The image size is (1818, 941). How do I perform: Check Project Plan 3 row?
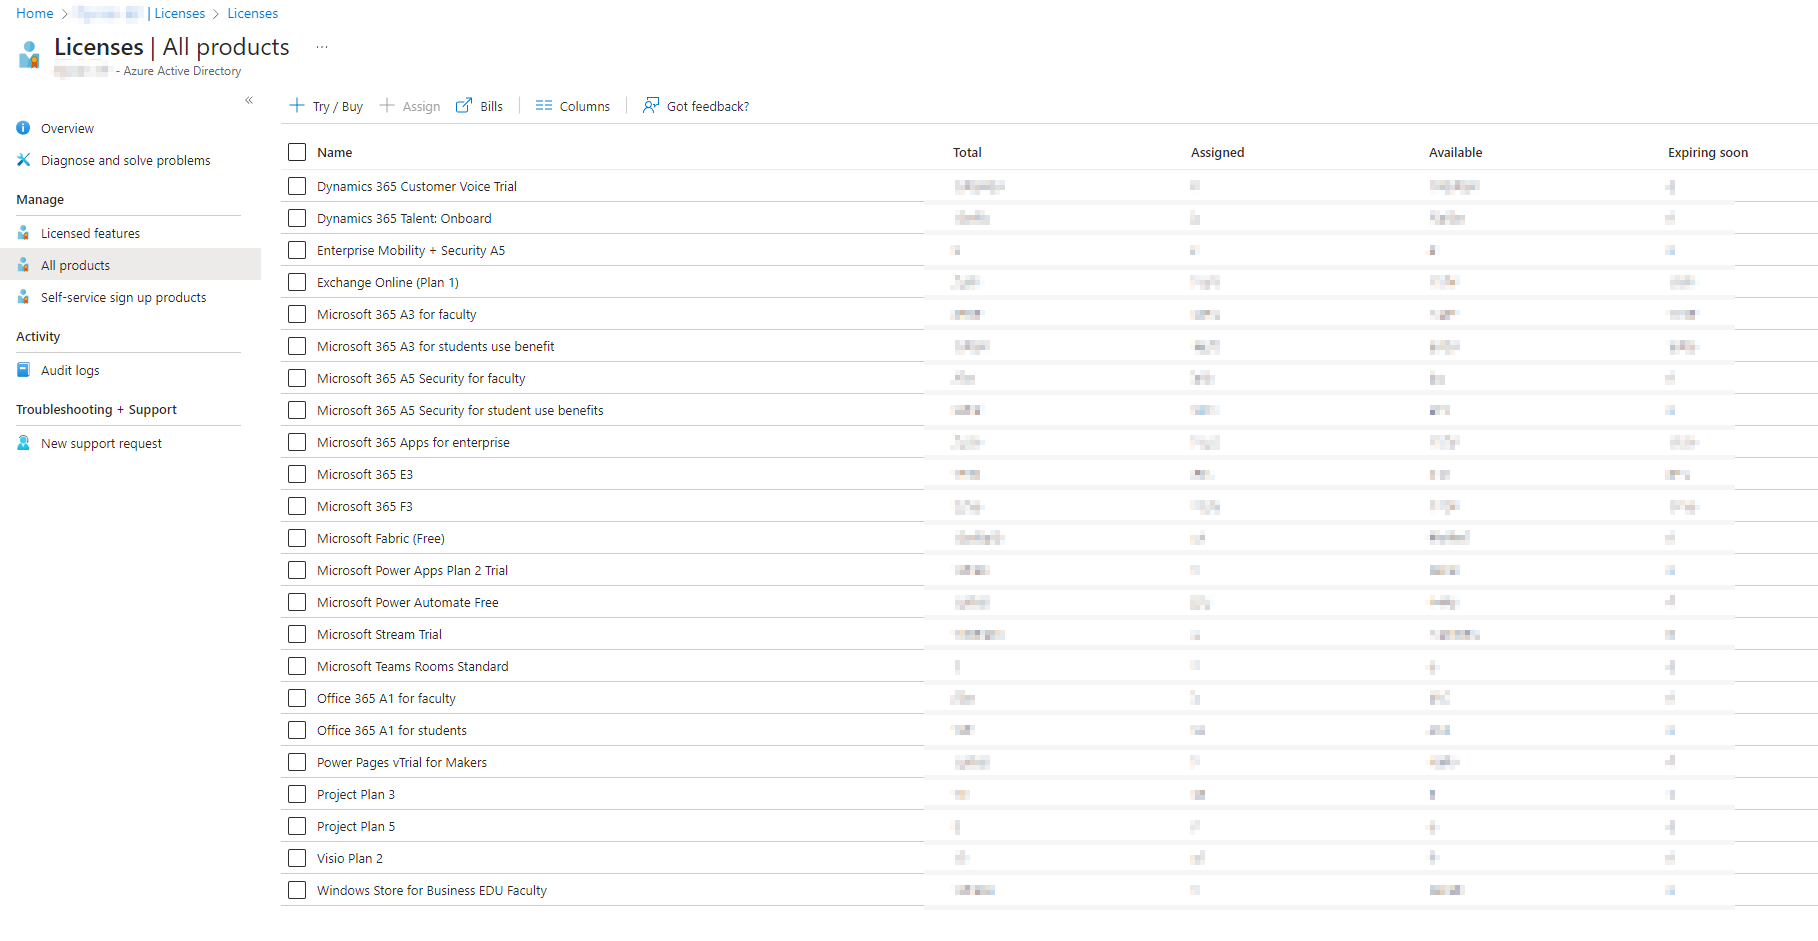297,794
